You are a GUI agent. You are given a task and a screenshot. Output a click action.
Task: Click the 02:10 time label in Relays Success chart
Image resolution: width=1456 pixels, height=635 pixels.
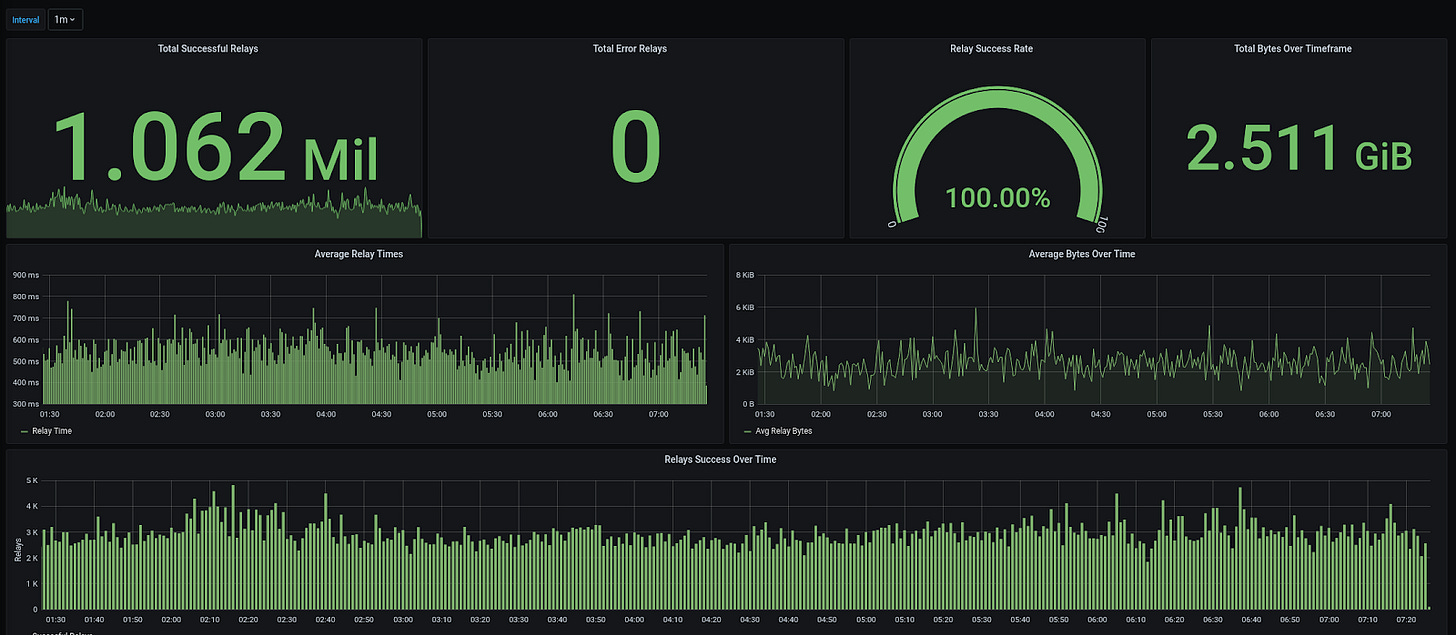pyautogui.click(x=210, y=620)
